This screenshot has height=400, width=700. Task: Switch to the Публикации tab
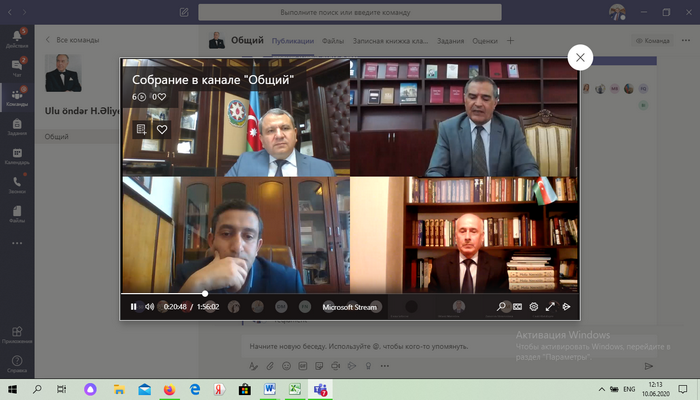293,41
